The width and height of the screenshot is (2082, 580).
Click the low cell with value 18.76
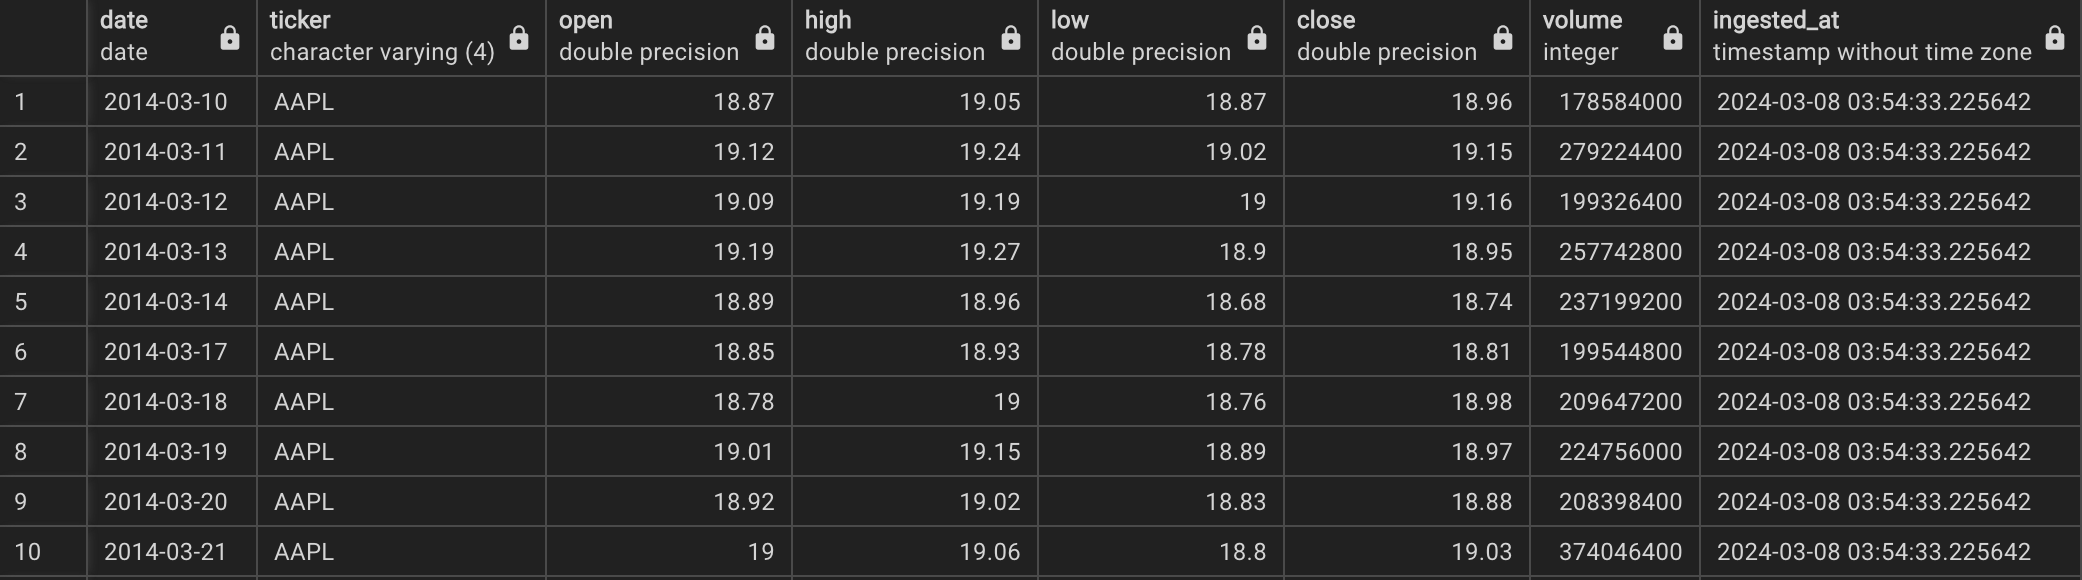coord(1161,402)
